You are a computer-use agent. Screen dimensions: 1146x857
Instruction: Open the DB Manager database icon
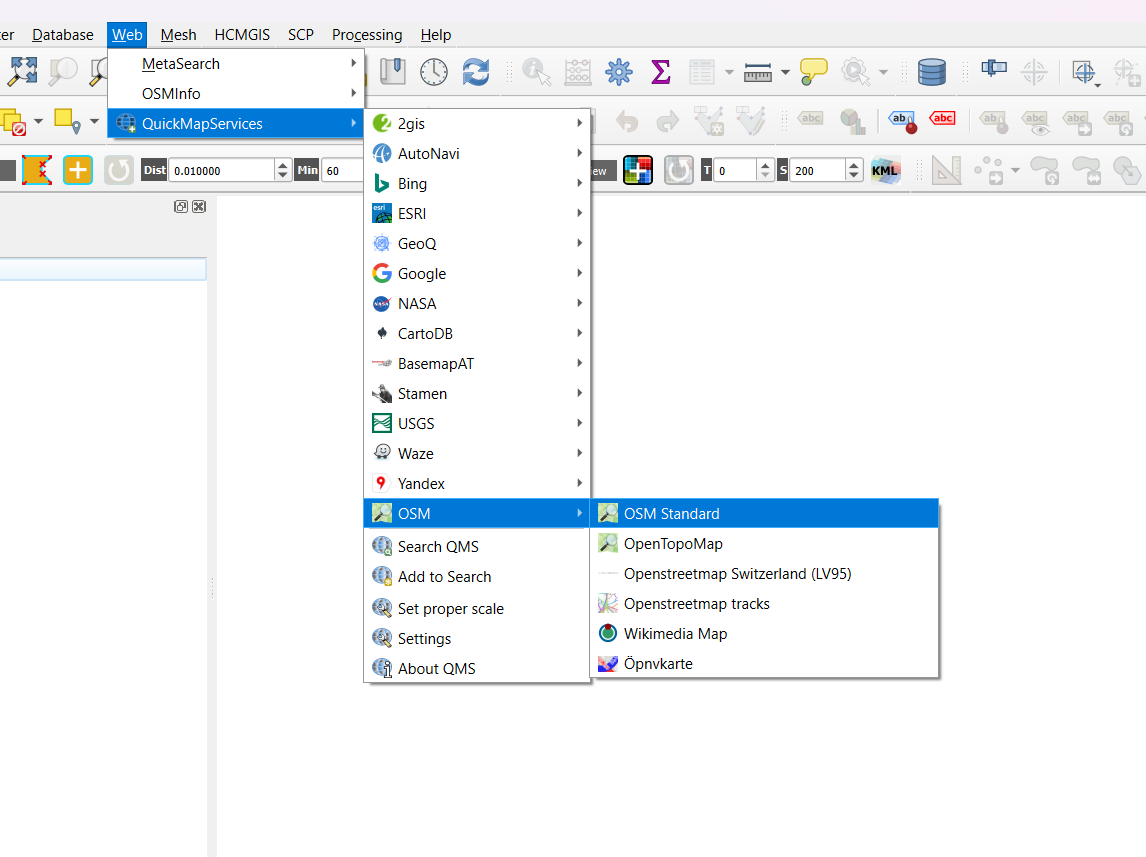pyautogui.click(x=932, y=72)
